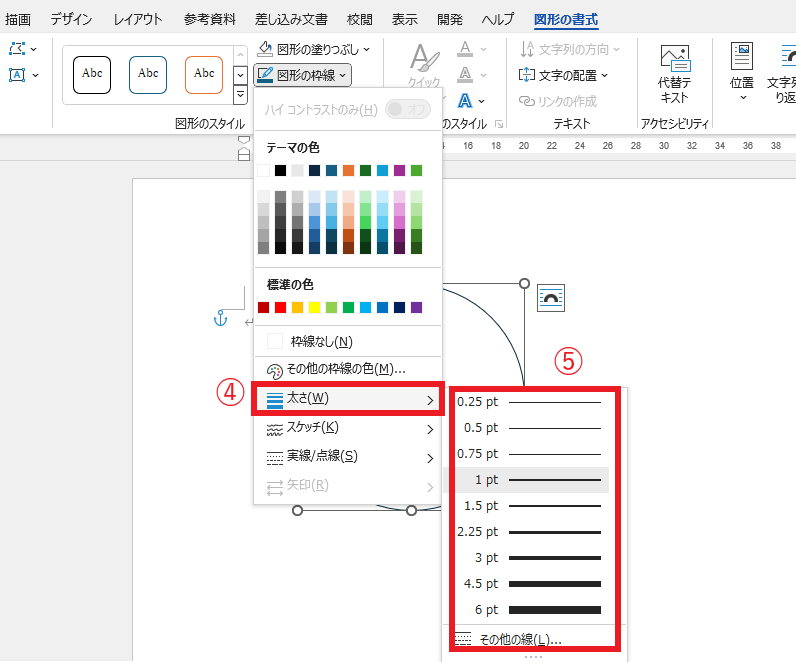Toggle the ハイコントラストのみ switch
Image resolution: width=796 pixels, height=662 pixels.
tap(408, 109)
